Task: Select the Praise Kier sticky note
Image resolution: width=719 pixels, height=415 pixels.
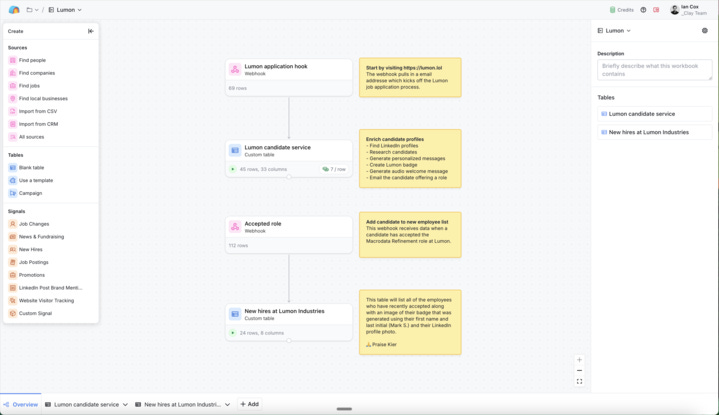Action: click(410, 322)
